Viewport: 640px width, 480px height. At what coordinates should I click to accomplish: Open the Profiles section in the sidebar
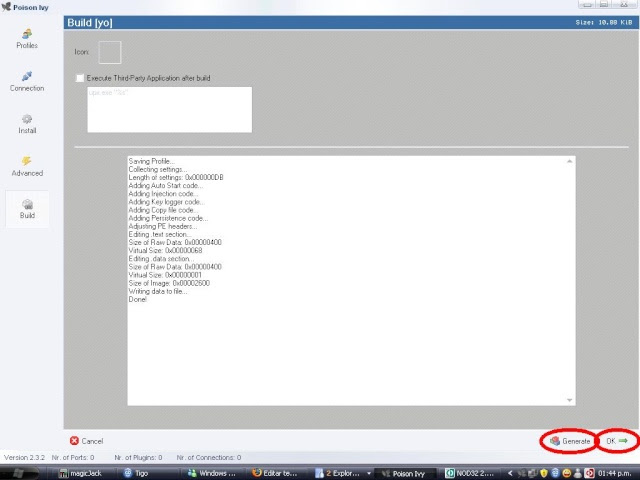(x=27, y=39)
